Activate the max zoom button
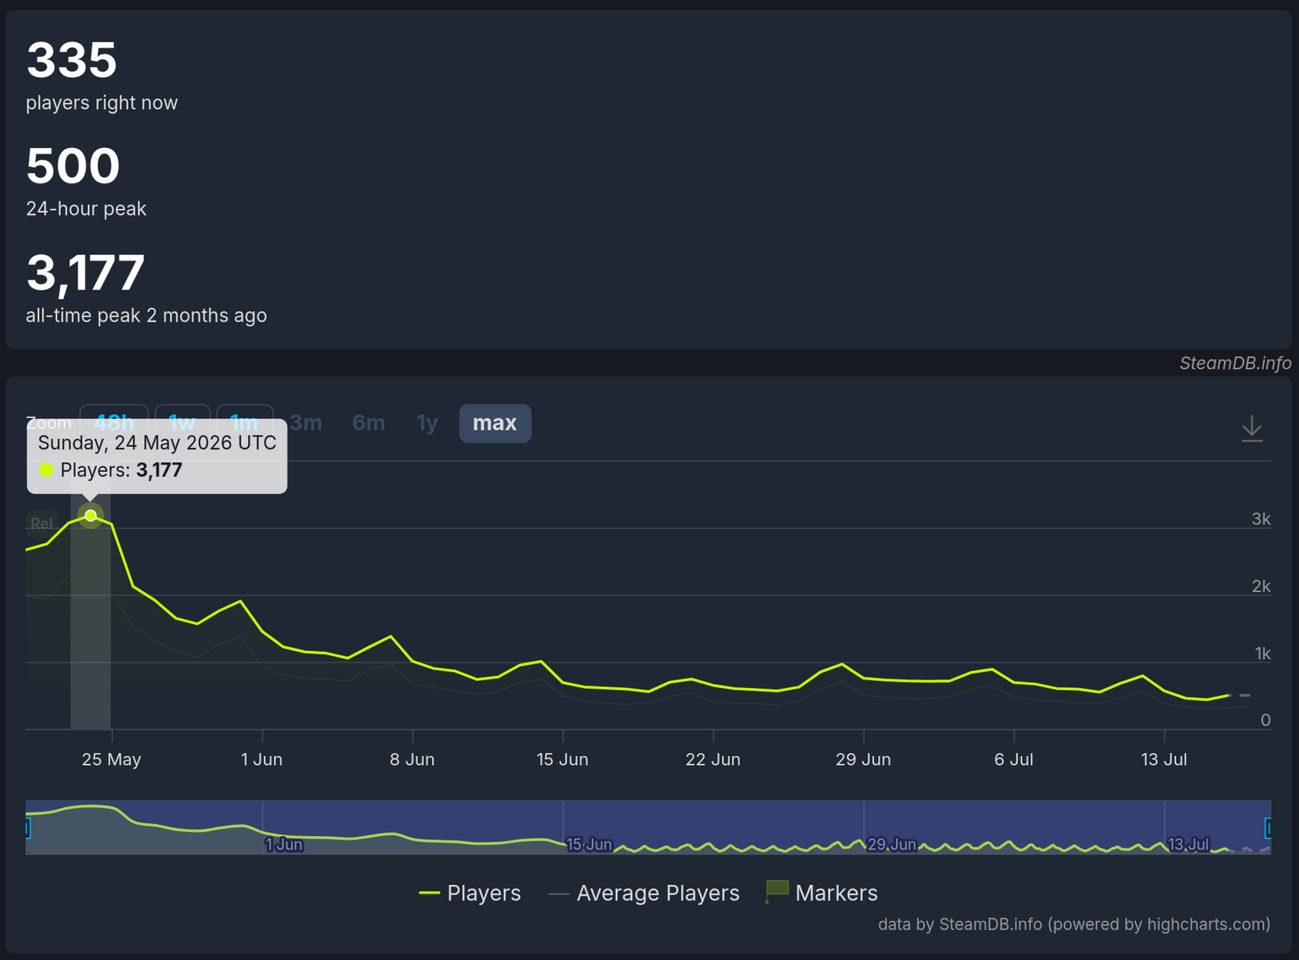 [x=495, y=423]
